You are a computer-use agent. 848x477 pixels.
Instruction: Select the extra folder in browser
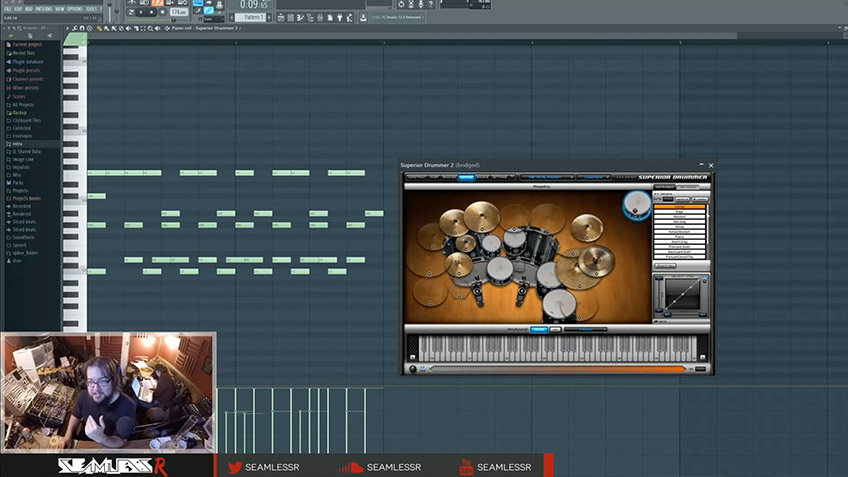click(x=17, y=144)
